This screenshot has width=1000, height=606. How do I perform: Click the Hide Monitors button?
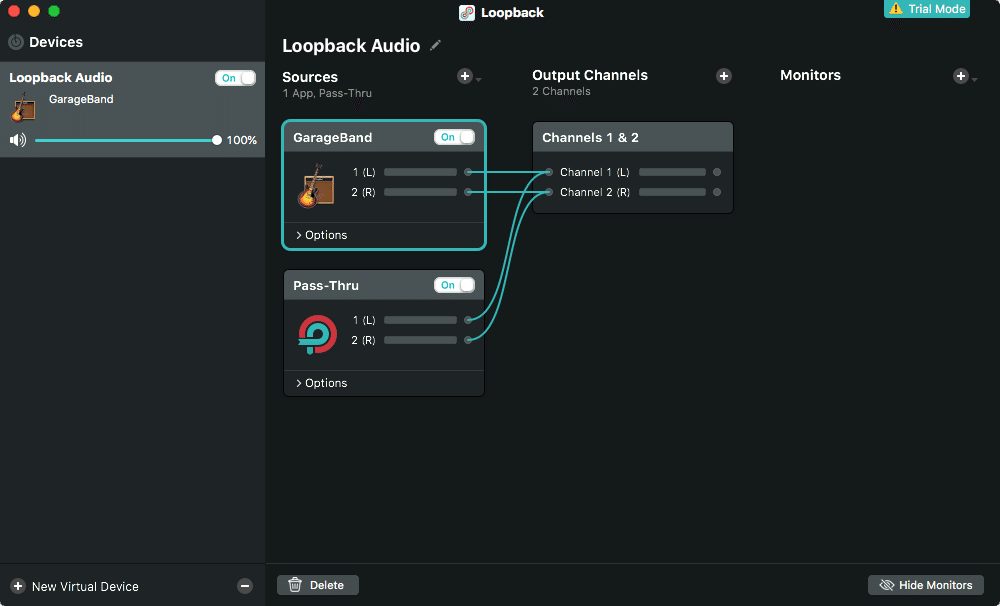925,585
